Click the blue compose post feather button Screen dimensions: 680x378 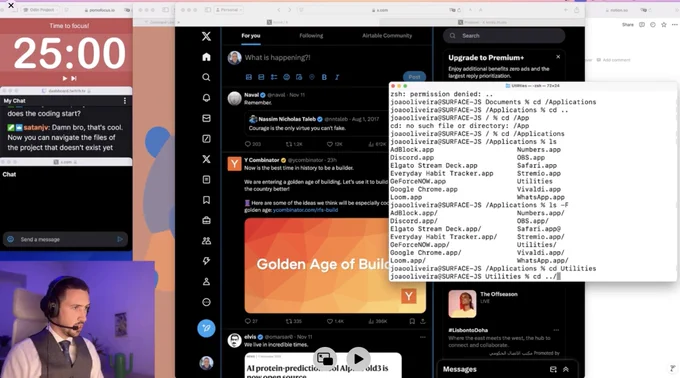(206, 328)
